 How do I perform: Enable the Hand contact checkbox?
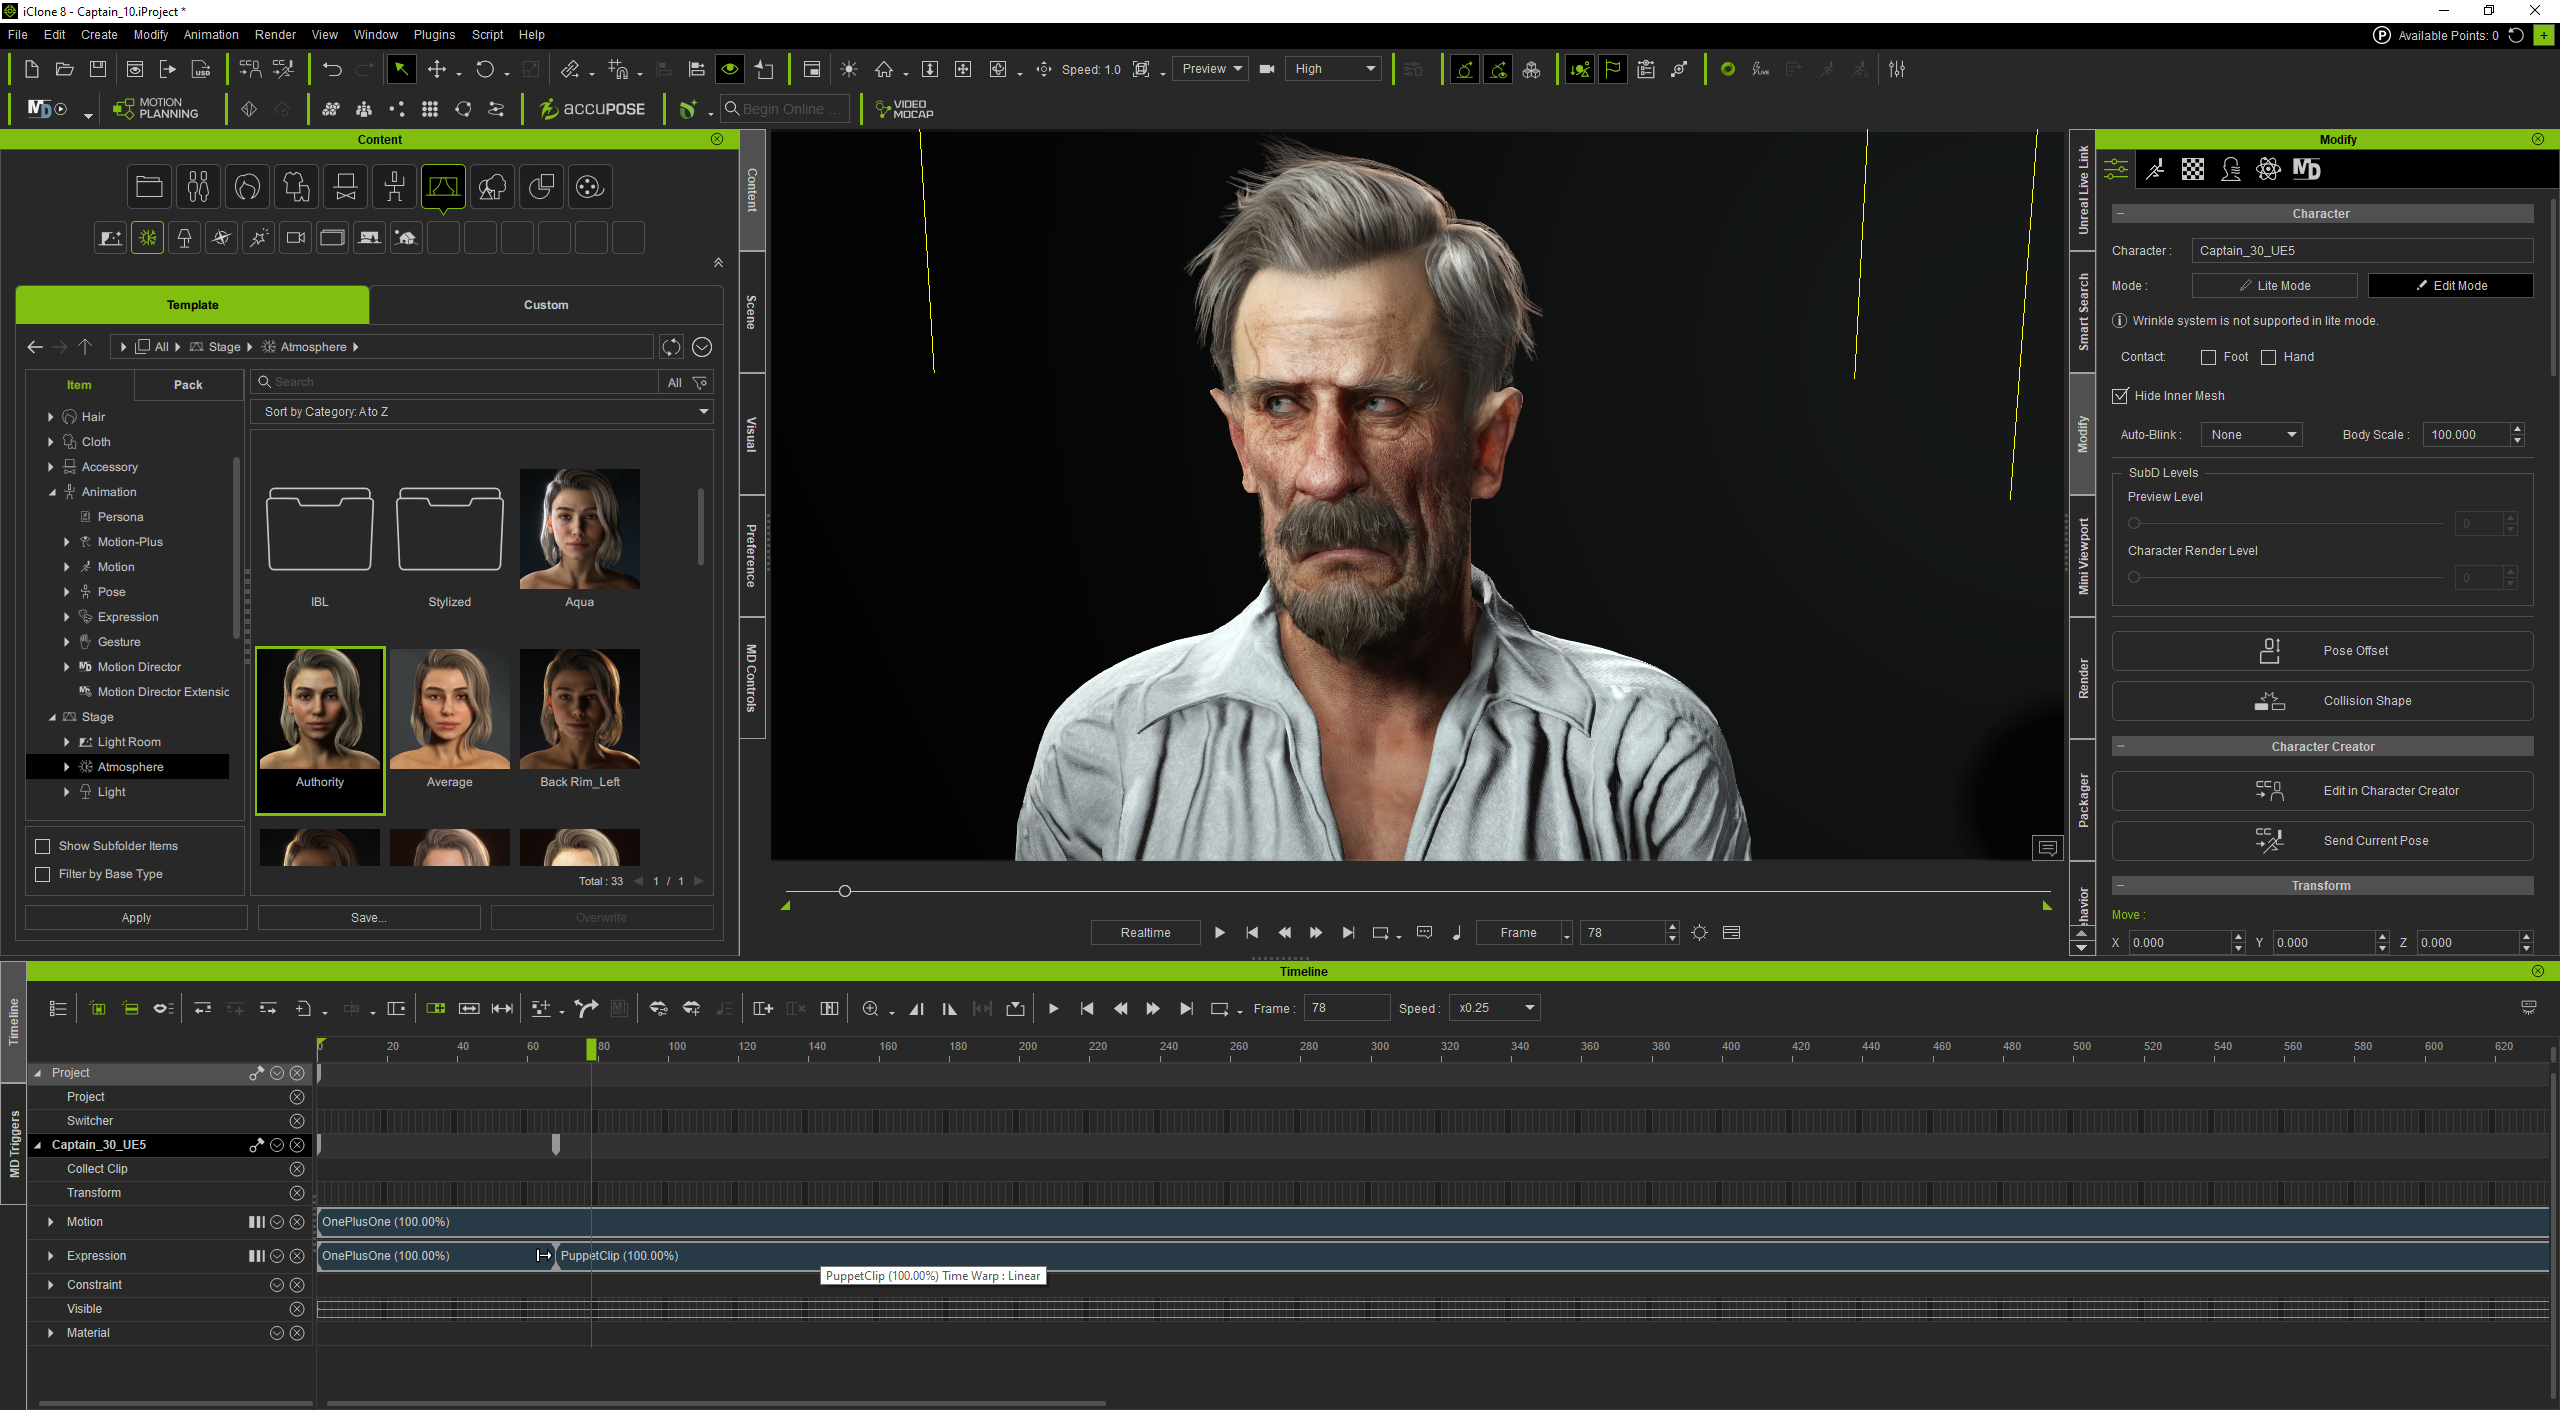point(2268,357)
